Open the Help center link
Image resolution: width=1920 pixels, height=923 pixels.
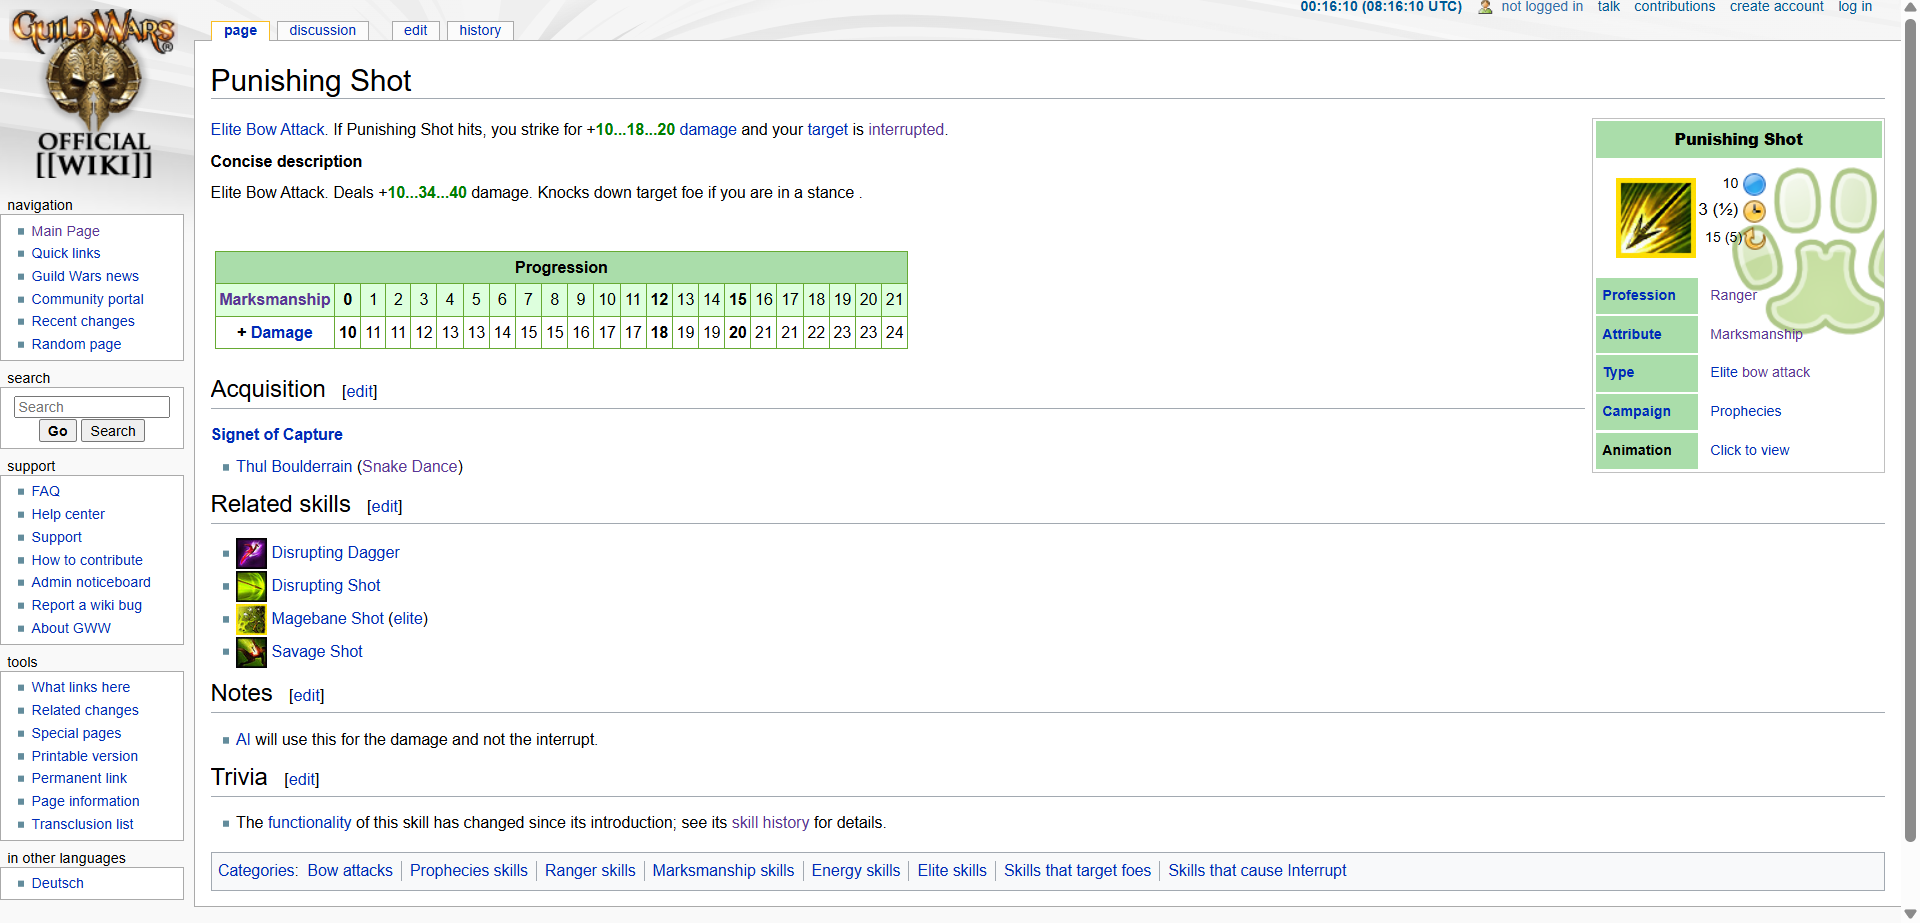click(68, 514)
